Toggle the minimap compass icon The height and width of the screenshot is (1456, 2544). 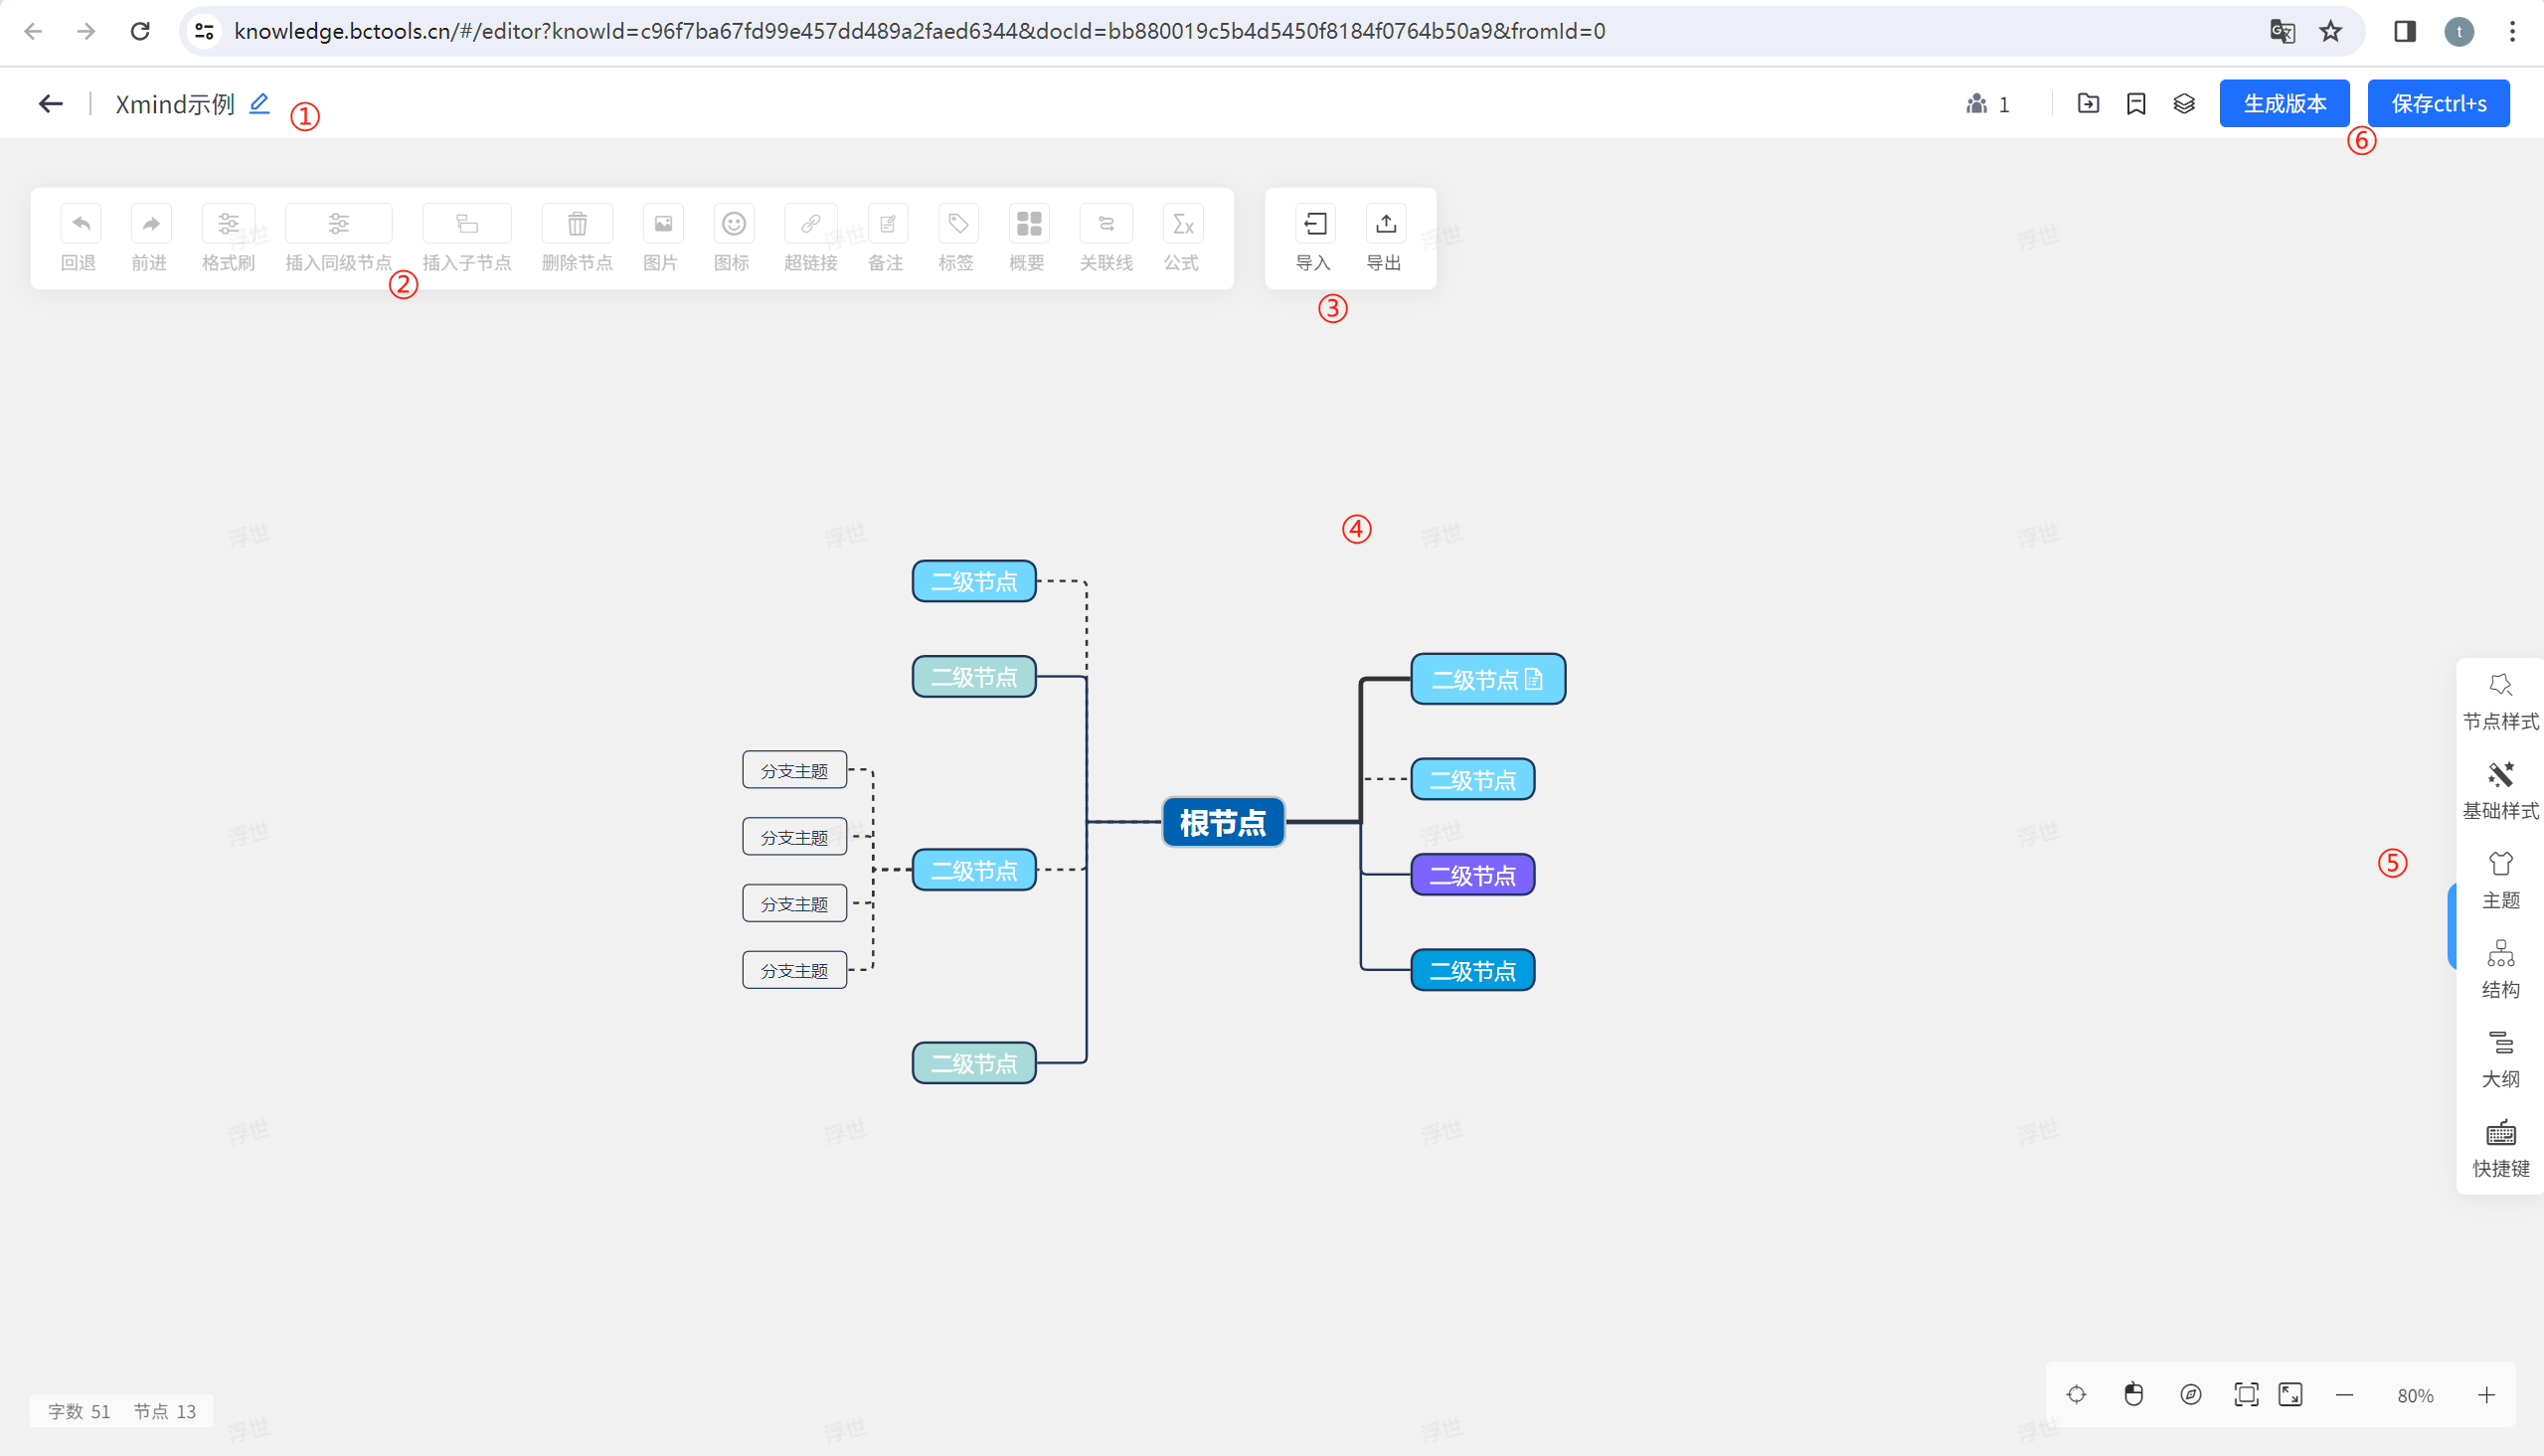2190,1395
